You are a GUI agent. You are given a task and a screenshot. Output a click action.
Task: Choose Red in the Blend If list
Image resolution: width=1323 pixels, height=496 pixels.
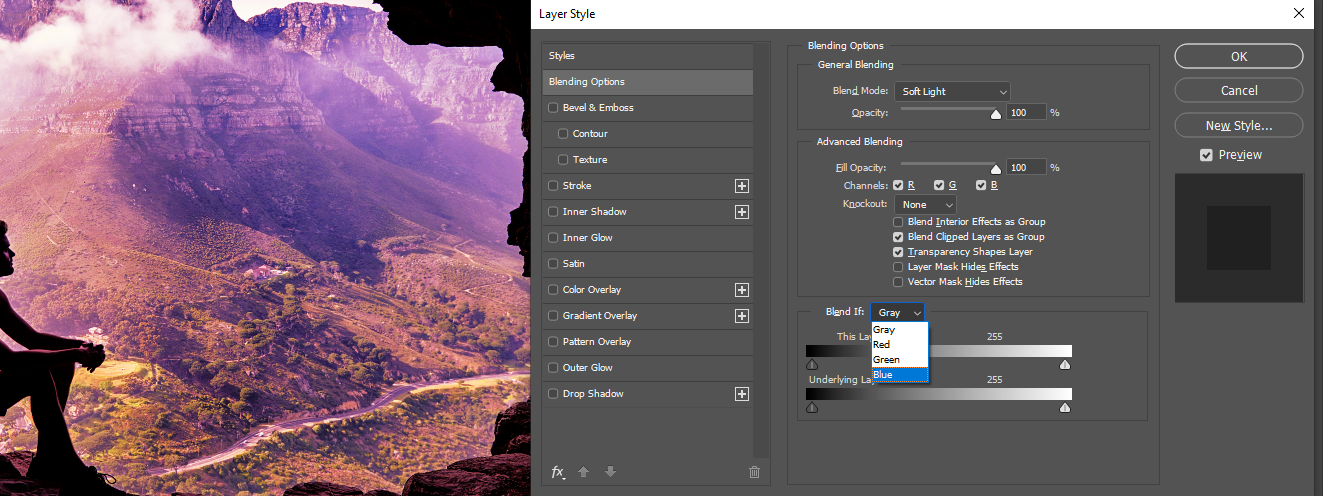coord(899,344)
